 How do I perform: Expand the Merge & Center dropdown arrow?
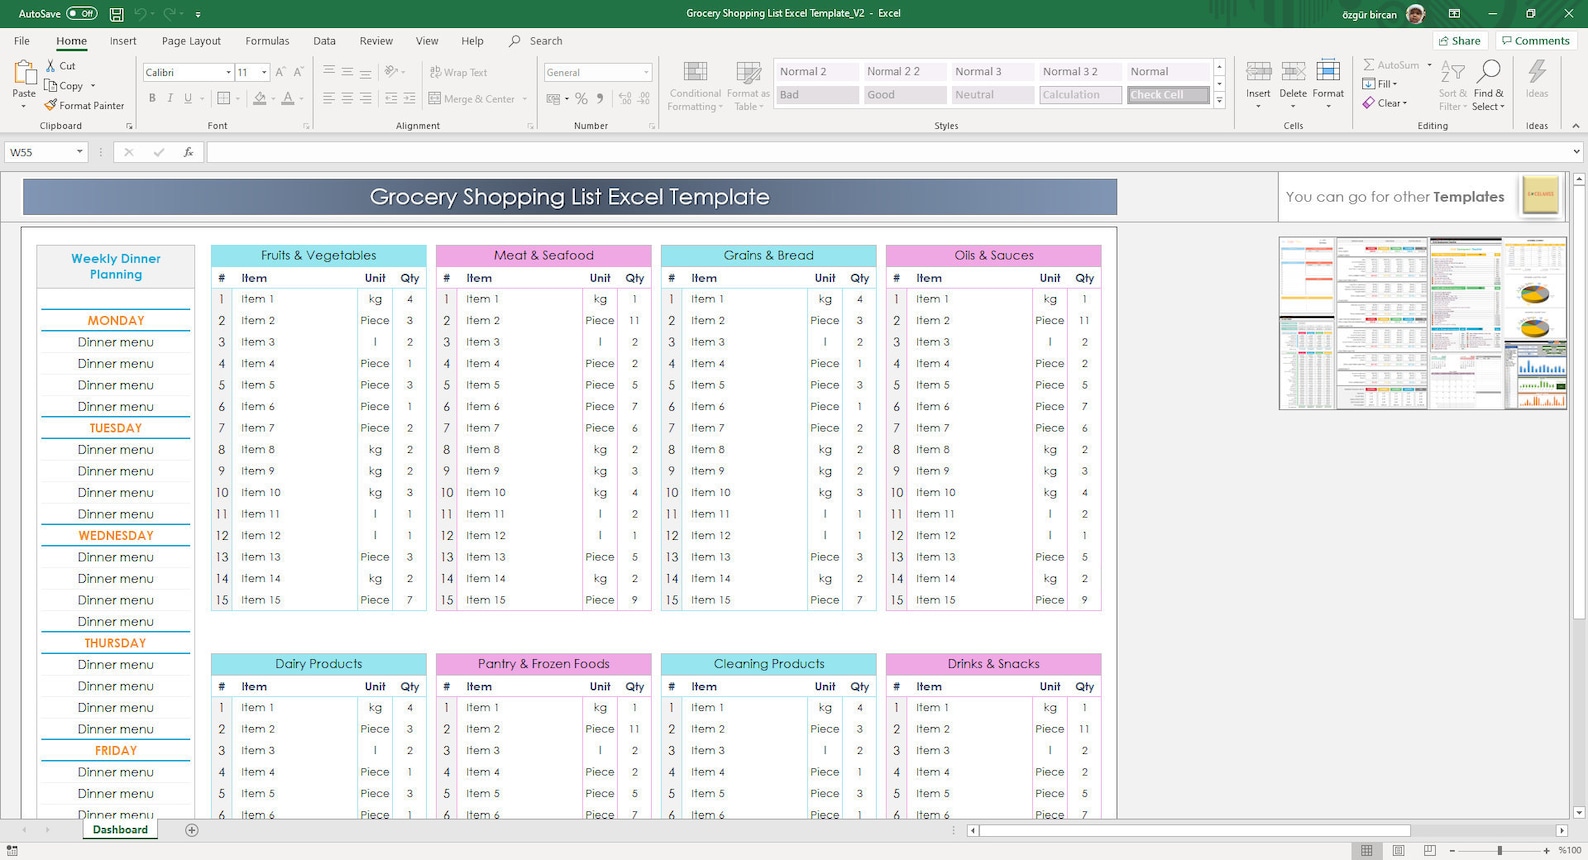click(x=525, y=99)
